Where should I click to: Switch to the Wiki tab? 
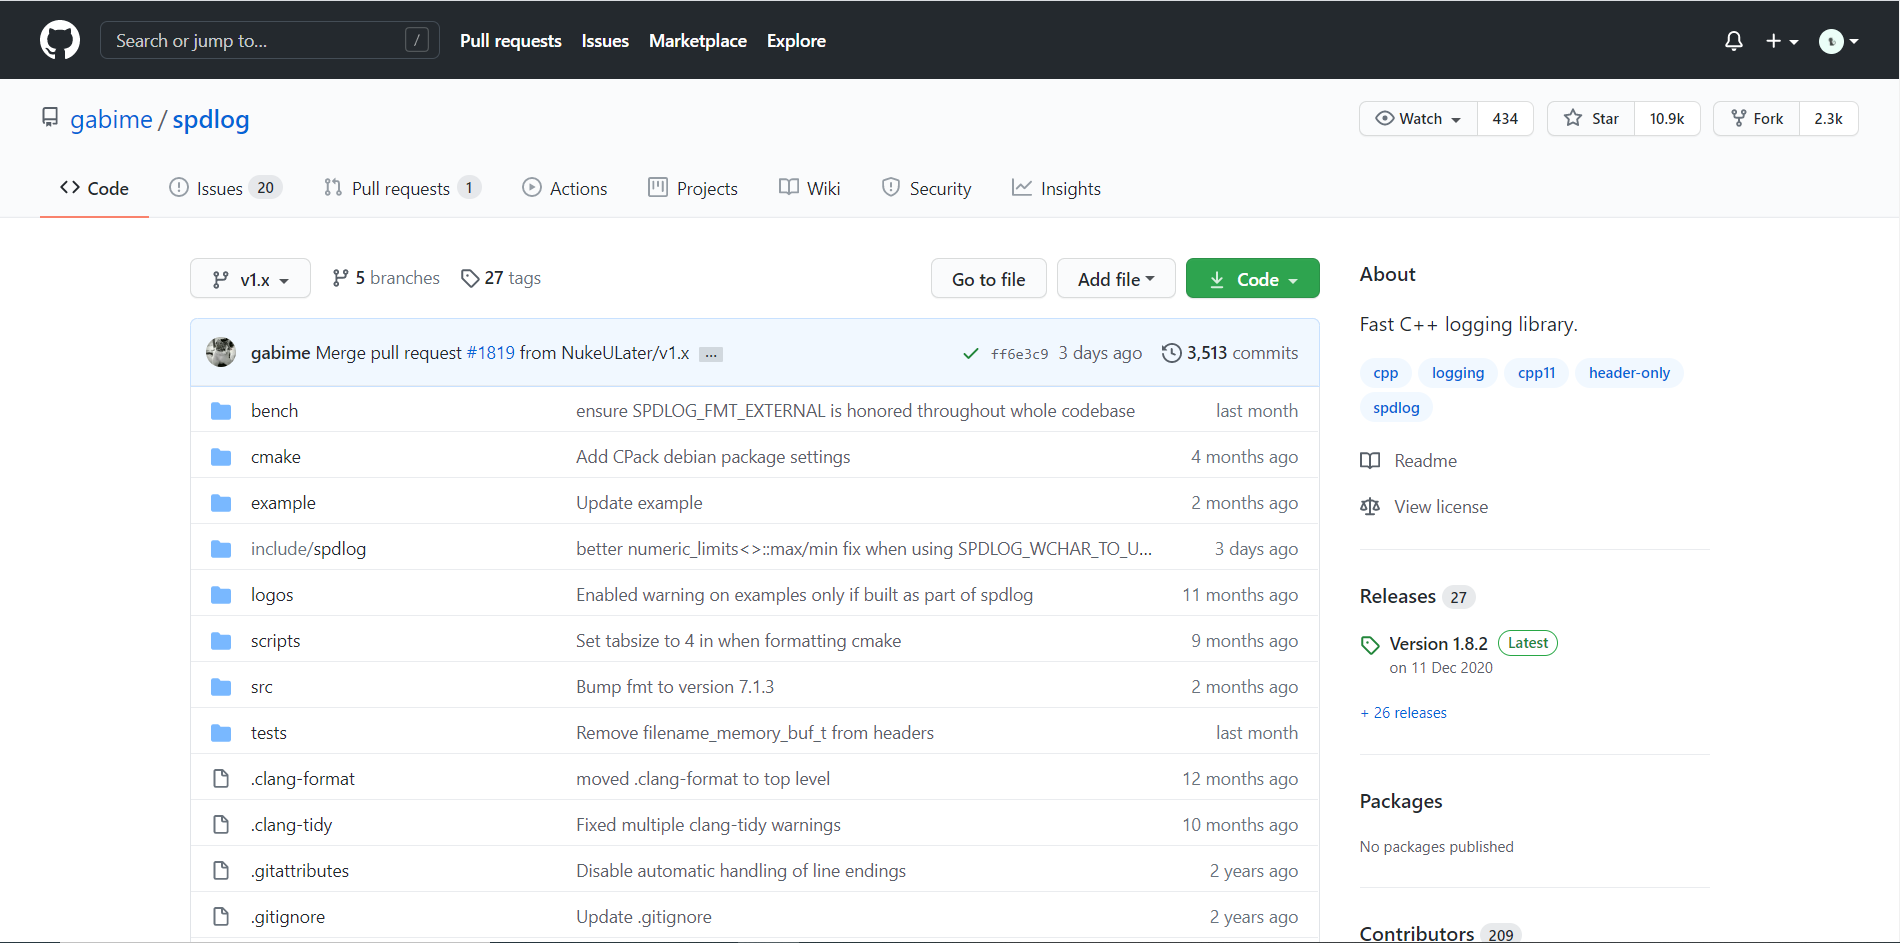(809, 188)
